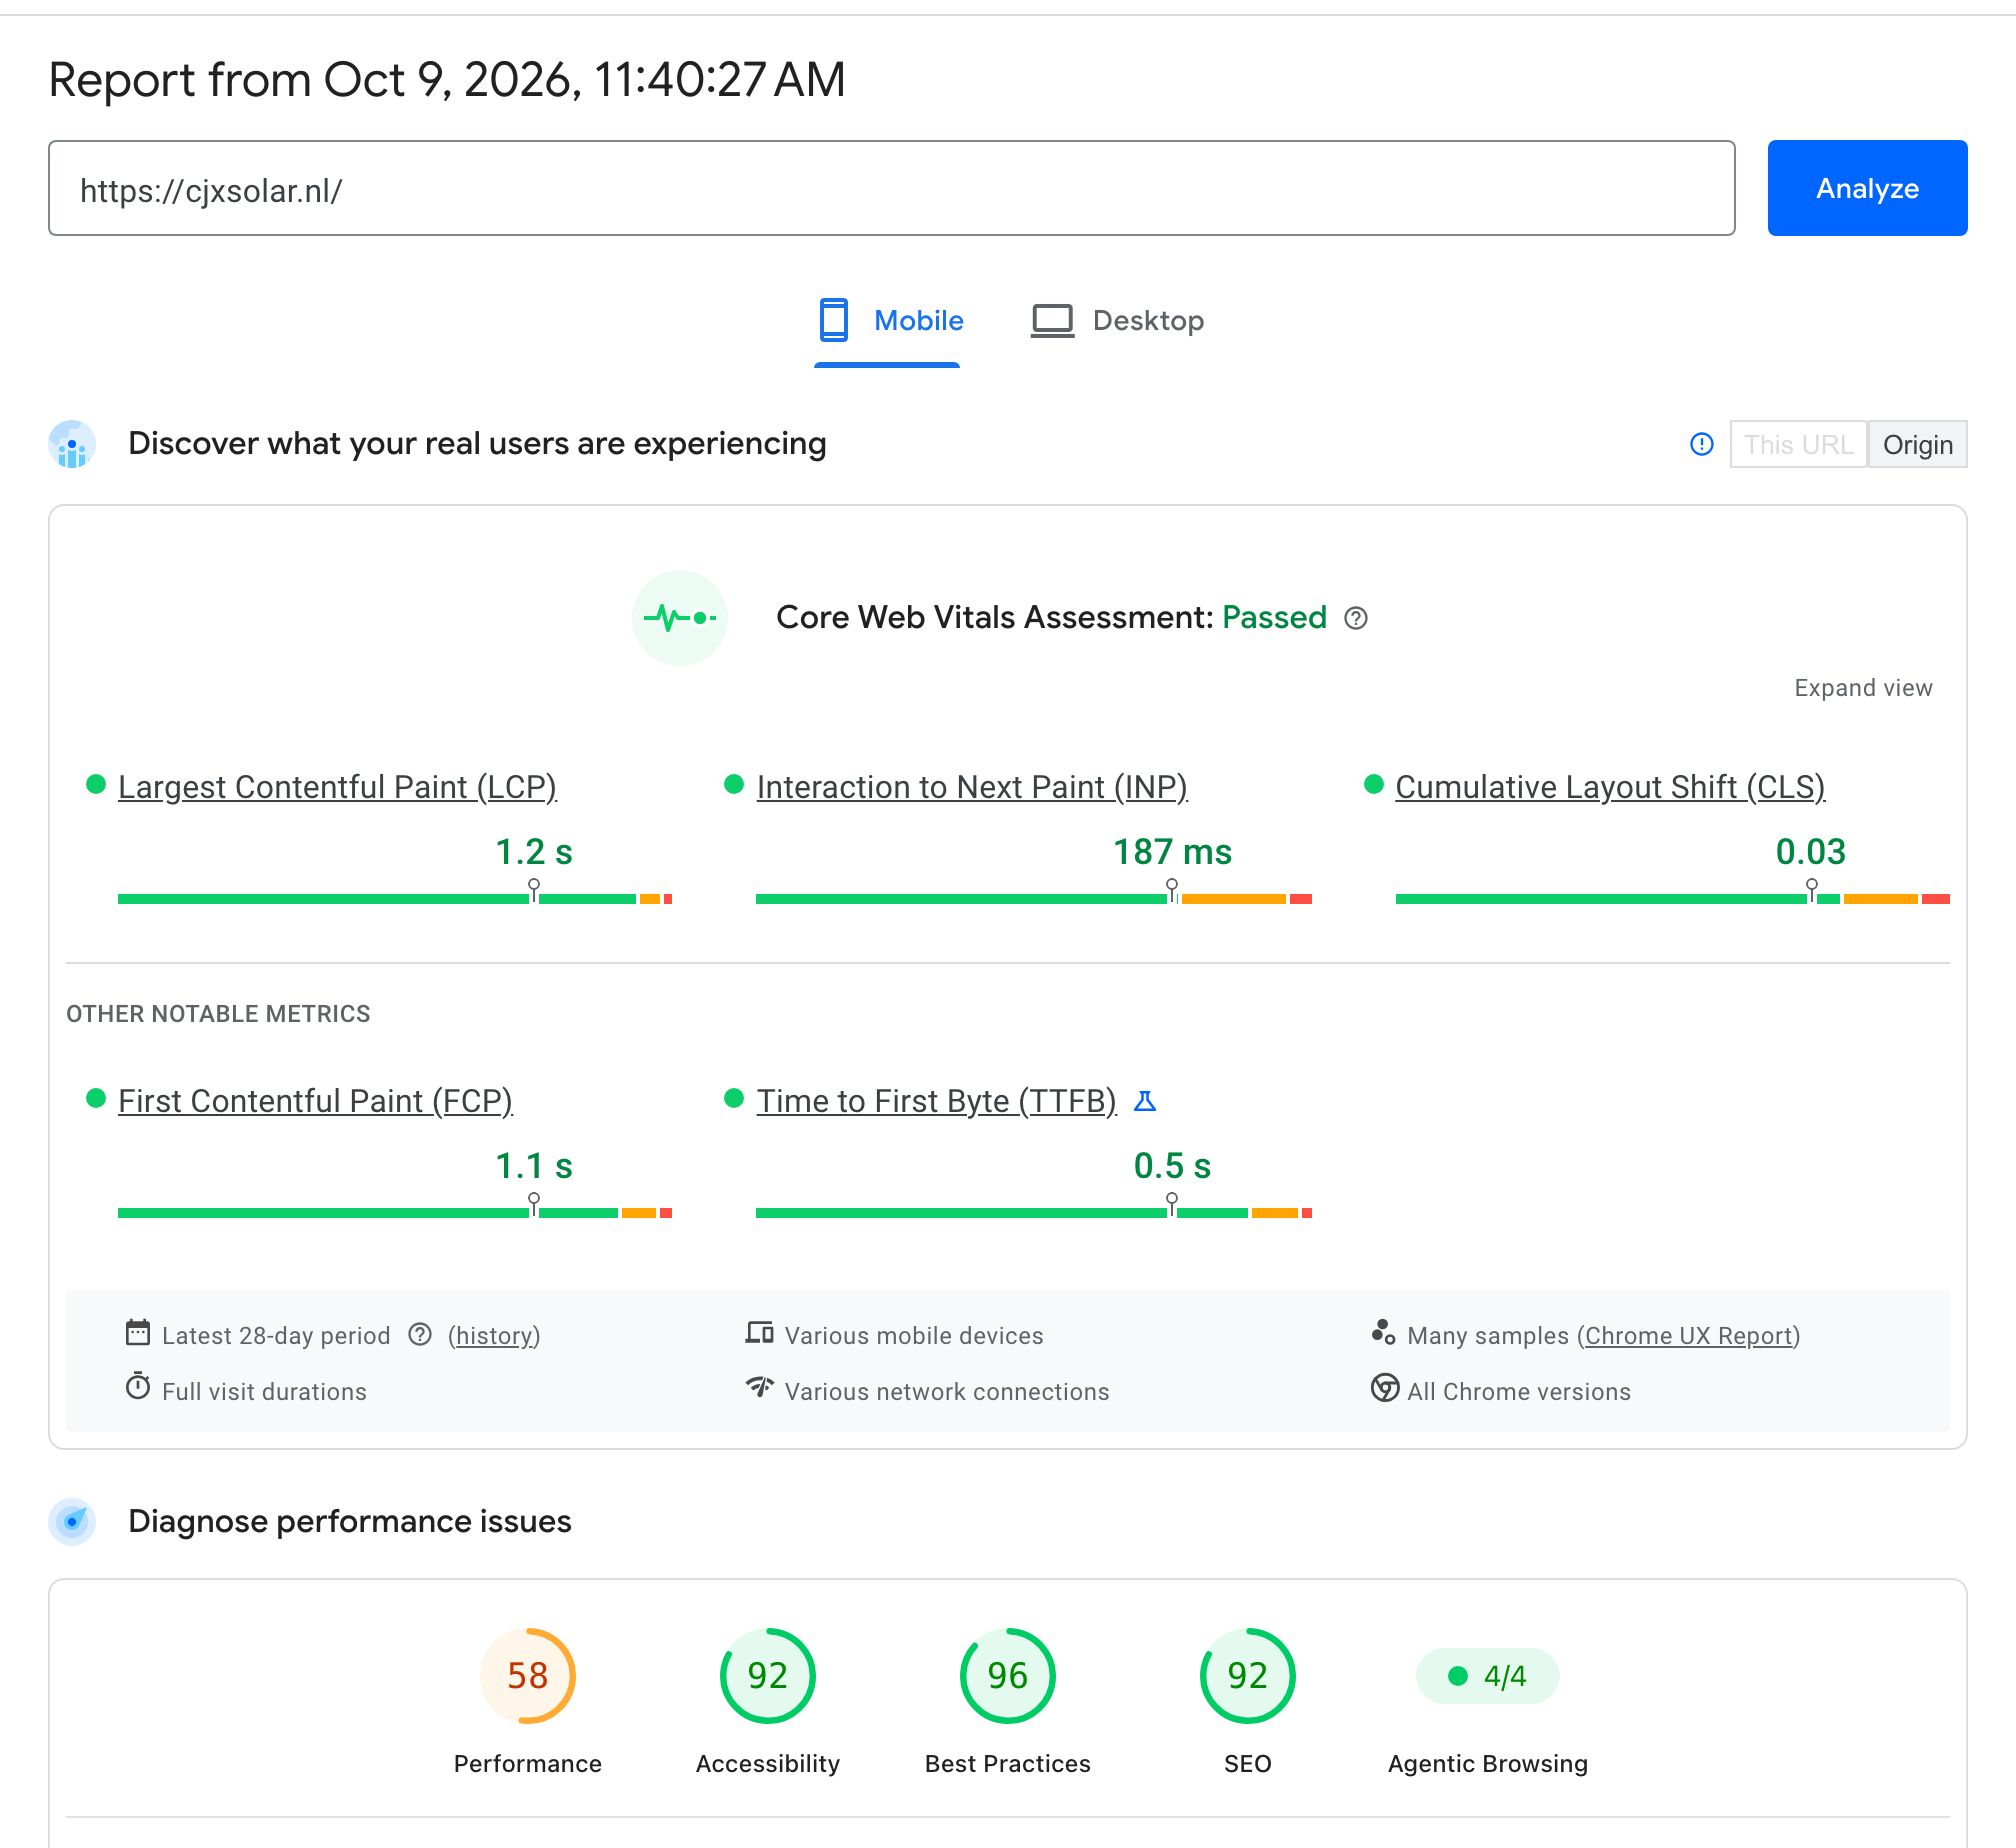The image size is (2016, 1848).
Task: Select the Desktop tab
Action: (x=1118, y=321)
